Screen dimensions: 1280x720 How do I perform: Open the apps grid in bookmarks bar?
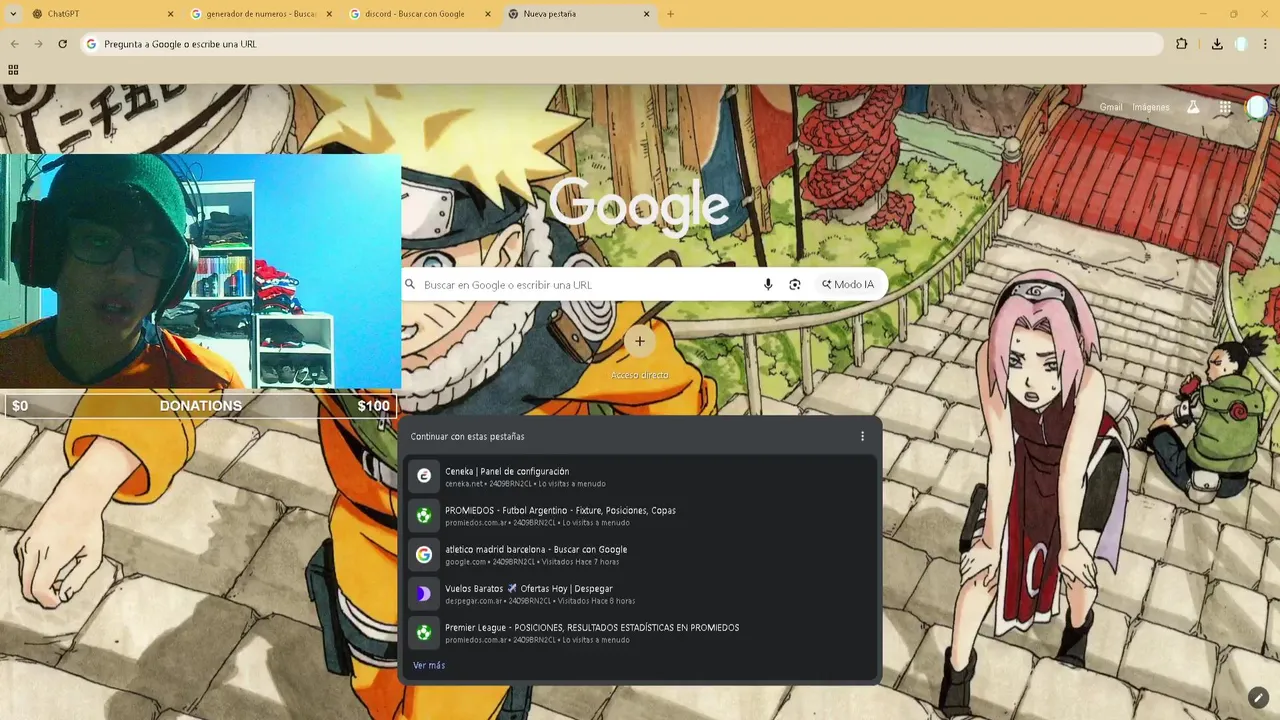(x=13, y=70)
